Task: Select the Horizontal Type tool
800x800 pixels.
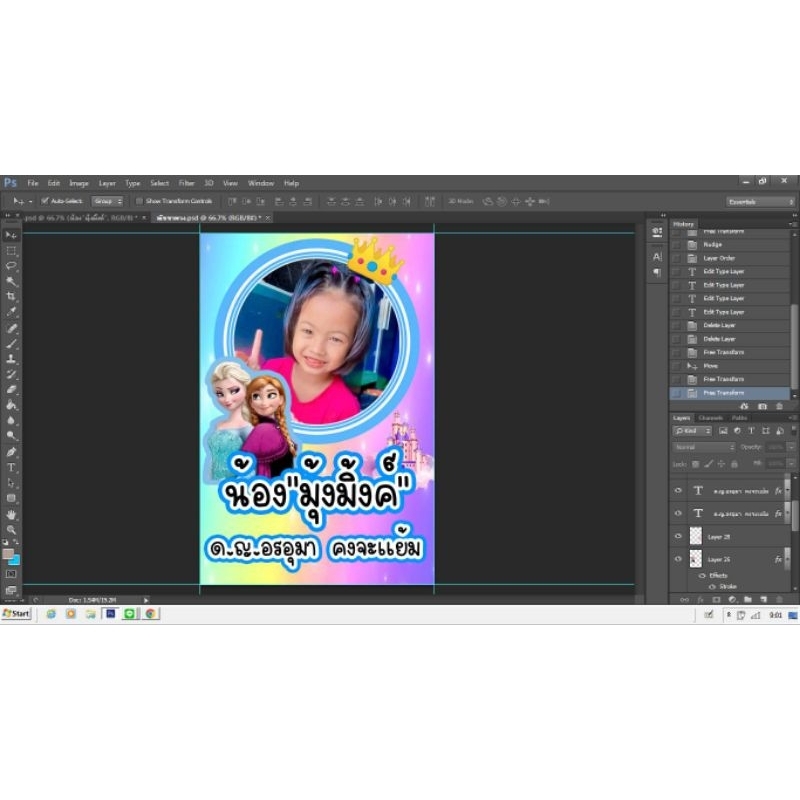Action: coord(11,467)
